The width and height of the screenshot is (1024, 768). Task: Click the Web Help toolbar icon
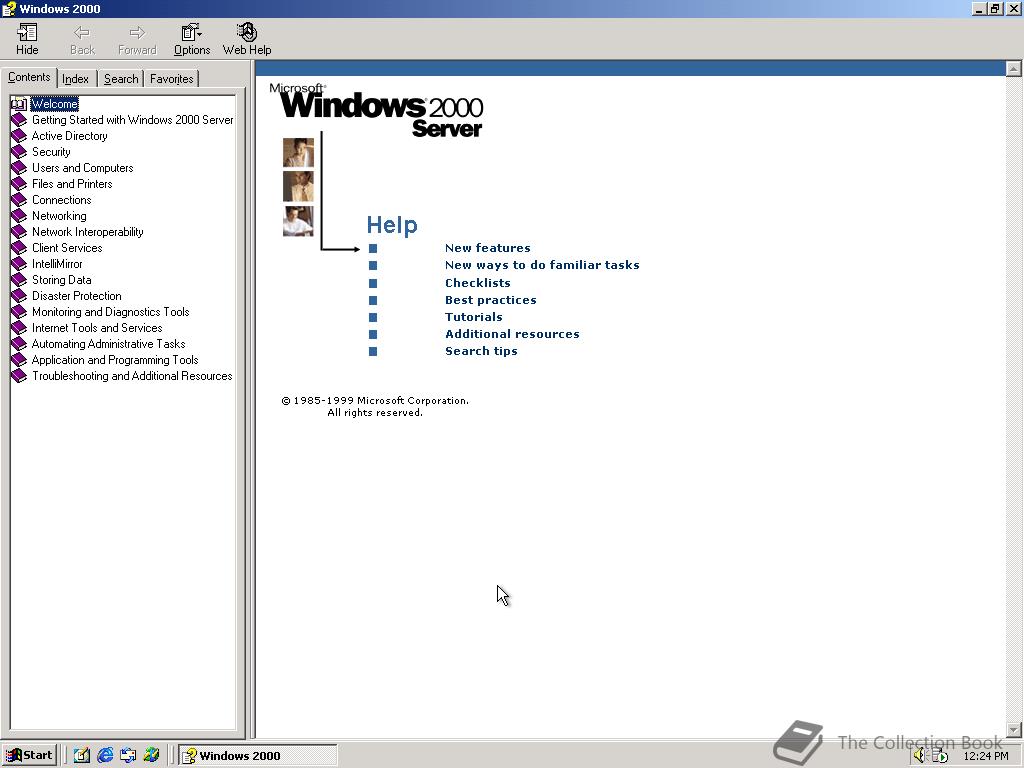point(247,39)
